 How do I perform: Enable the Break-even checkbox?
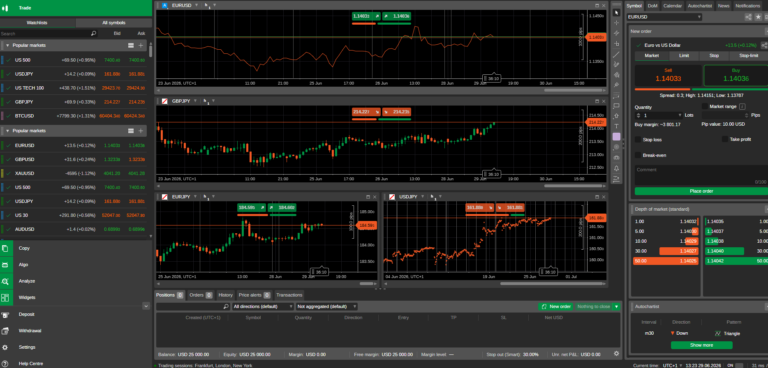click(x=638, y=155)
